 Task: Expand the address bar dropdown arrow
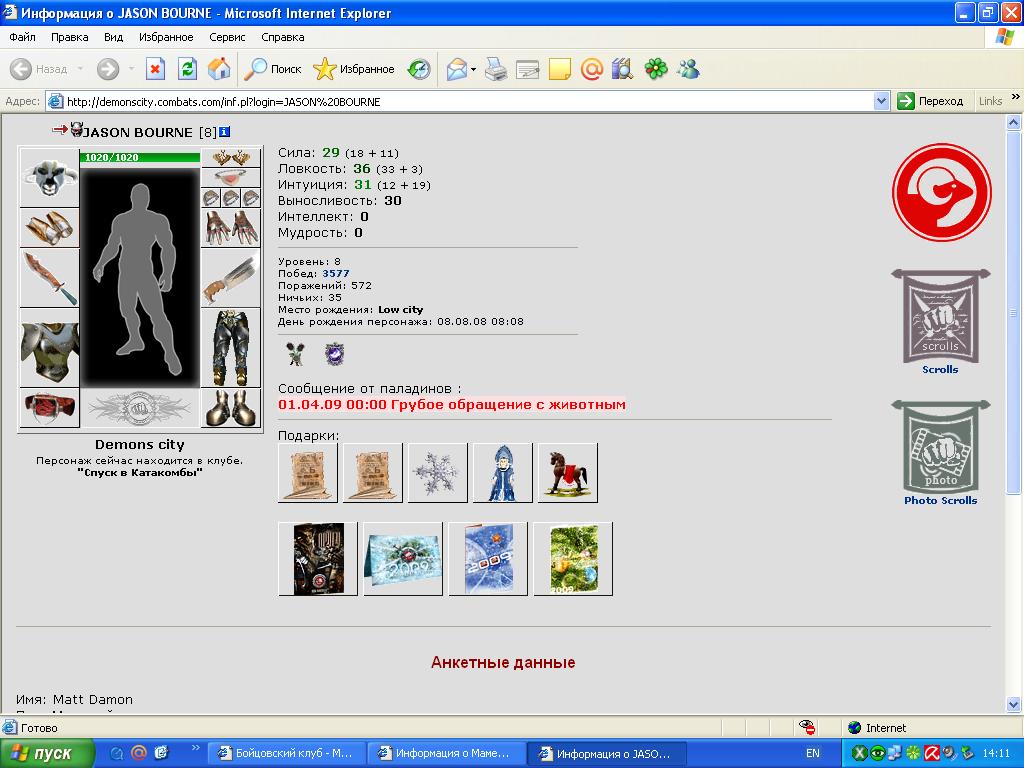pyautogui.click(x=881, y=101)
